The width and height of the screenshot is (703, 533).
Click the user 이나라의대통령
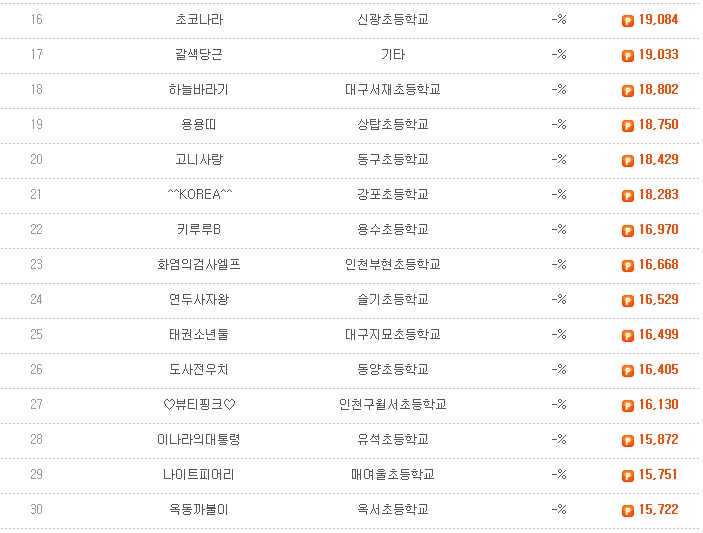pos(199,439)
